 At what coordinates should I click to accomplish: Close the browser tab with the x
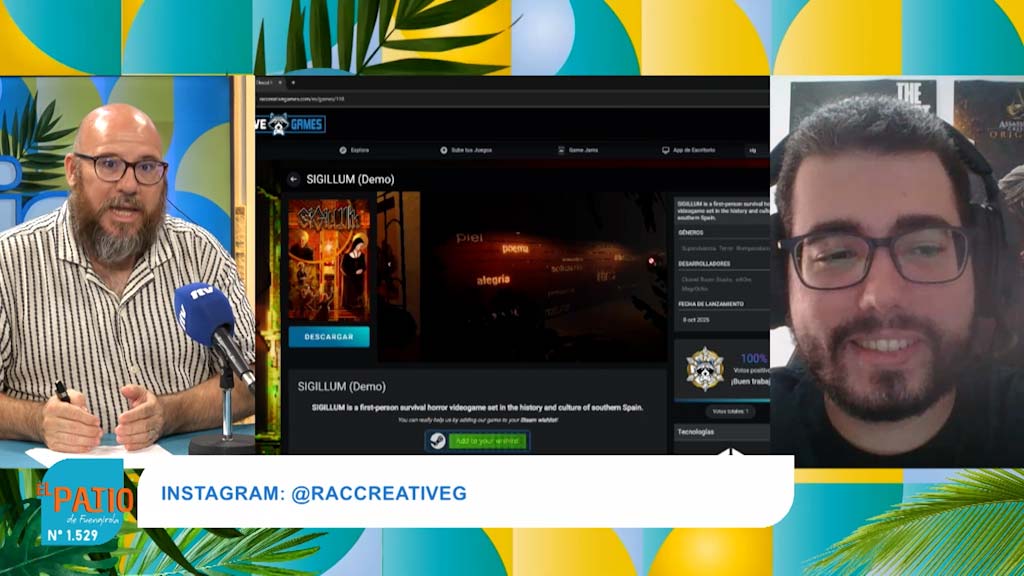click(x=280, y=83)
